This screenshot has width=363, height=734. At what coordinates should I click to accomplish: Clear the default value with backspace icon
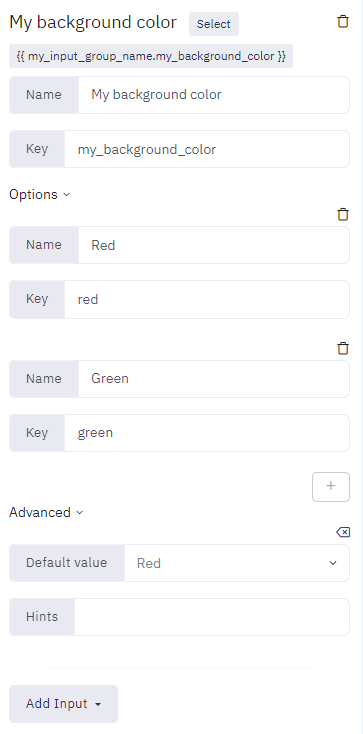343,532
